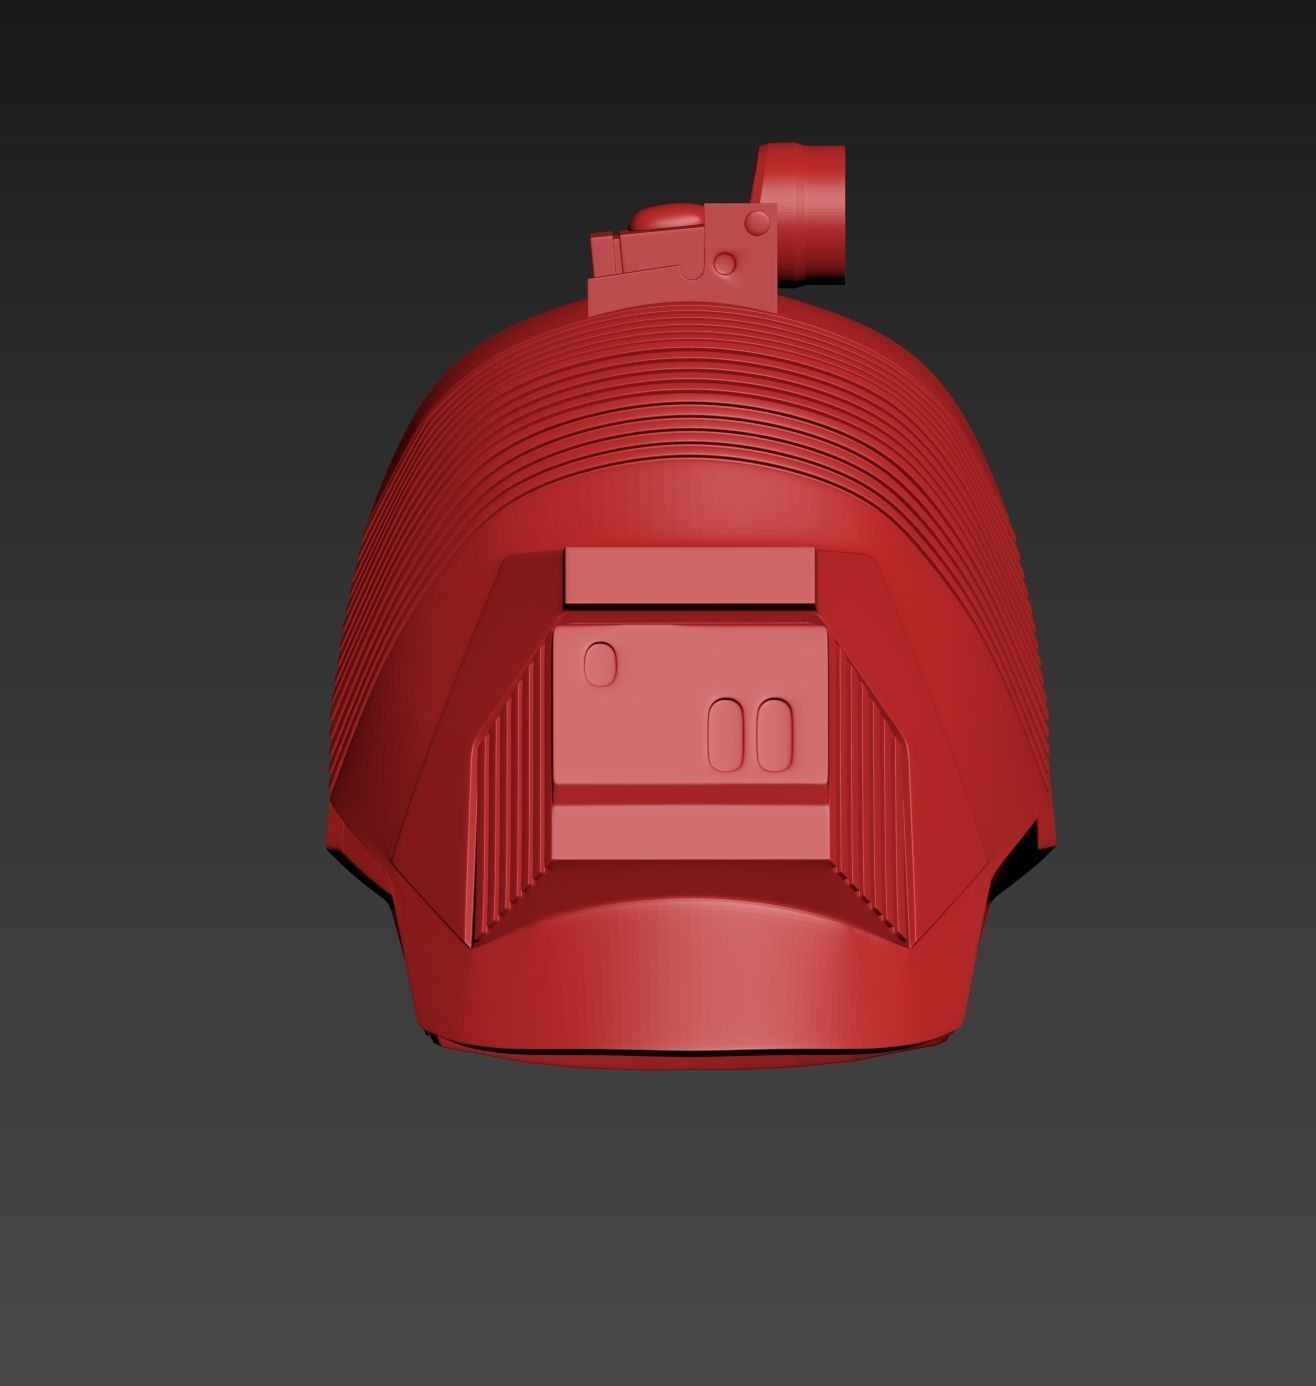This screenshot has height=1386, width=1316.
Task: Click the small bracket block beside the scope
Action: 682,260
